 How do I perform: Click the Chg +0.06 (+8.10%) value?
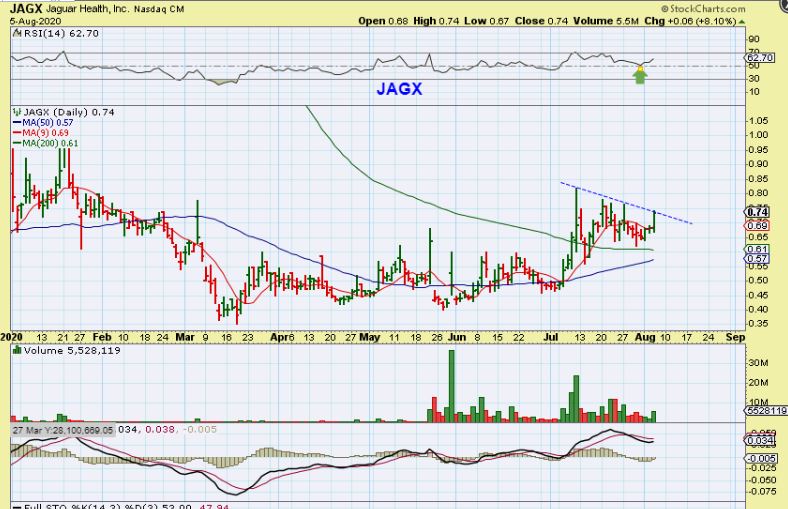[x=690, y=21]
